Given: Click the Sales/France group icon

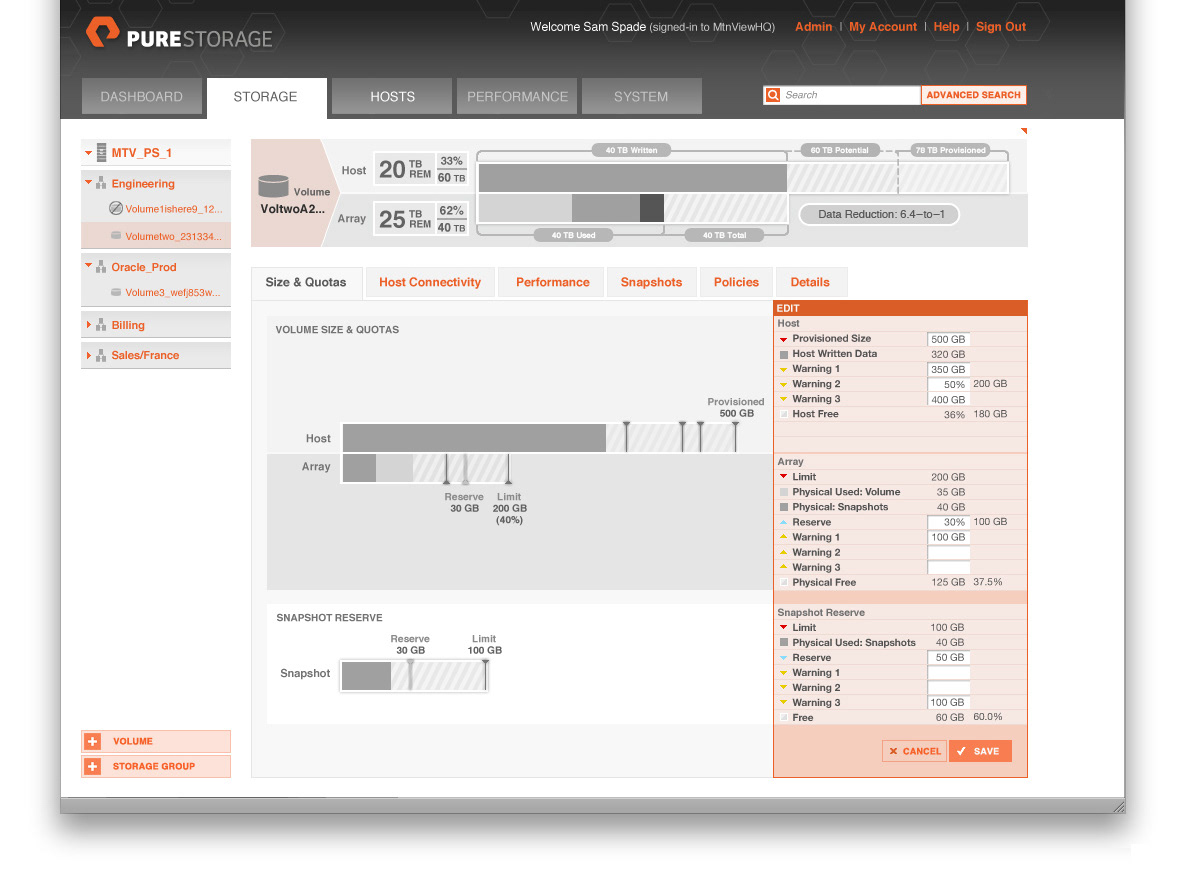Looking at the screenshot, I should pyautogui.click(x=101, y=355).
